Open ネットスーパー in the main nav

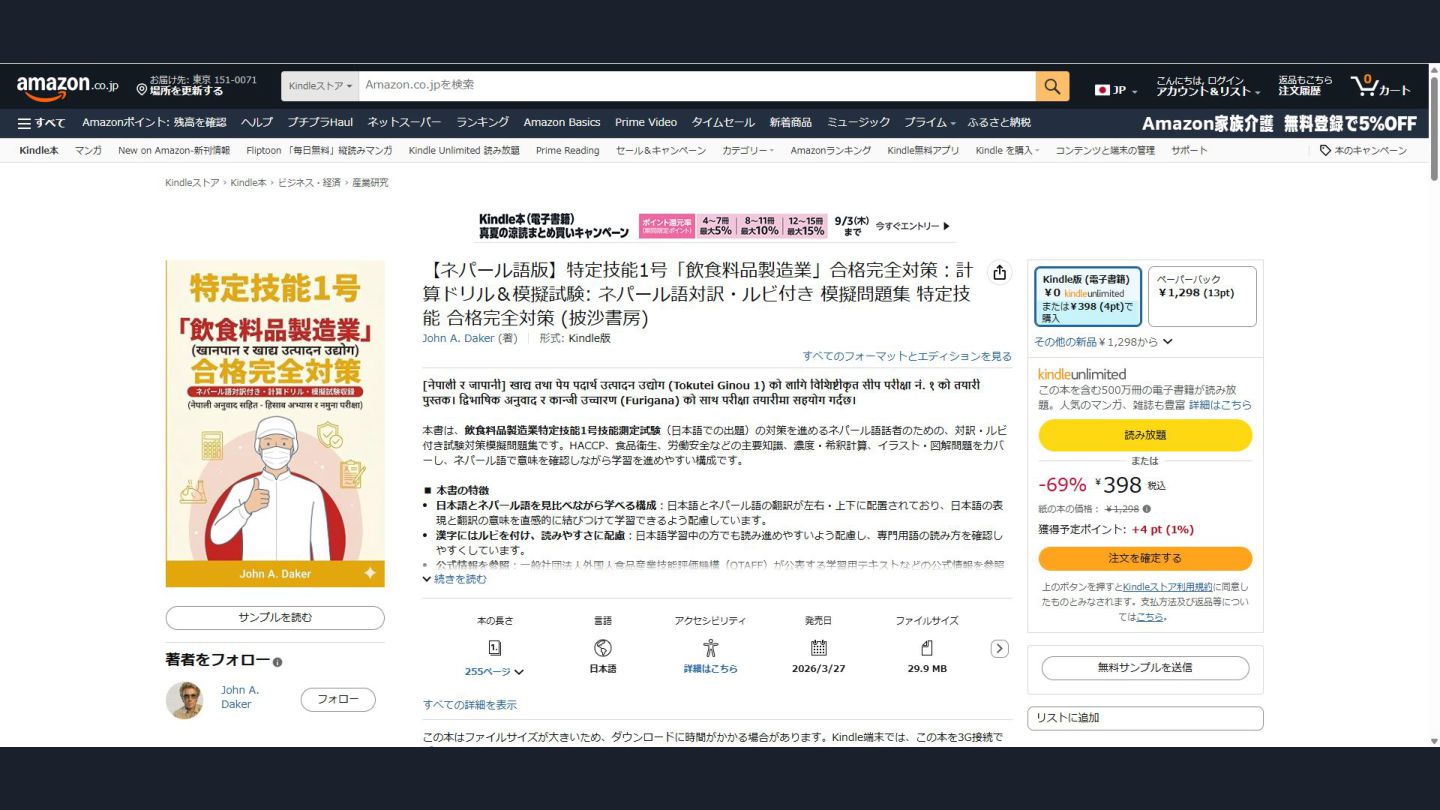coord(404,123)
